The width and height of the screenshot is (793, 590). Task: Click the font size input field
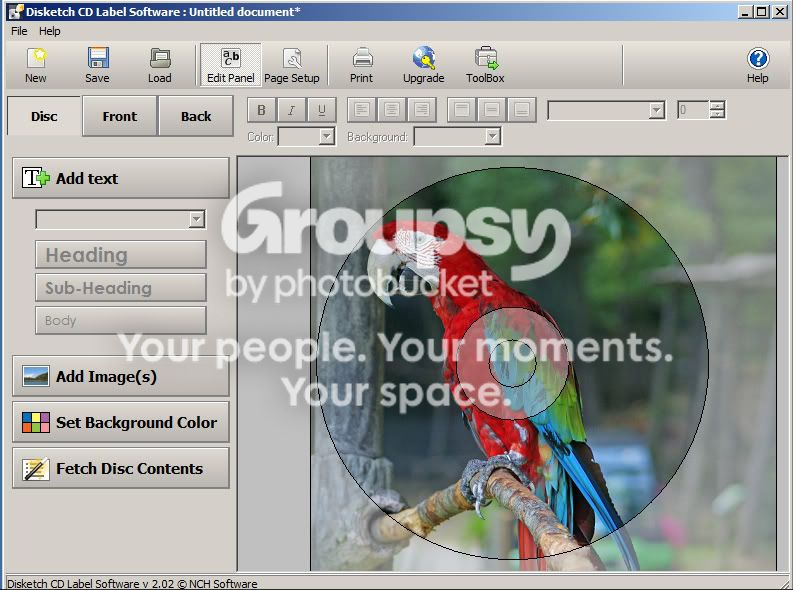point(693,110)
